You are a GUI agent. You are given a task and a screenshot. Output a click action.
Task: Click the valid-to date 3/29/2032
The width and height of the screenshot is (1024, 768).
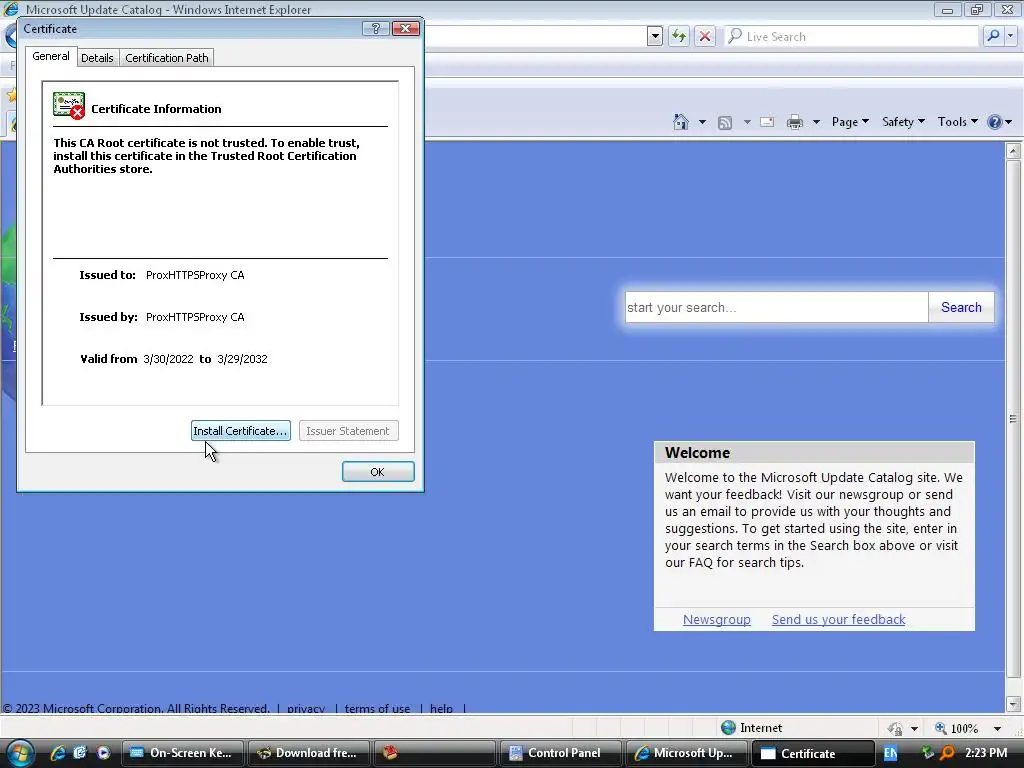coord(242,359)
